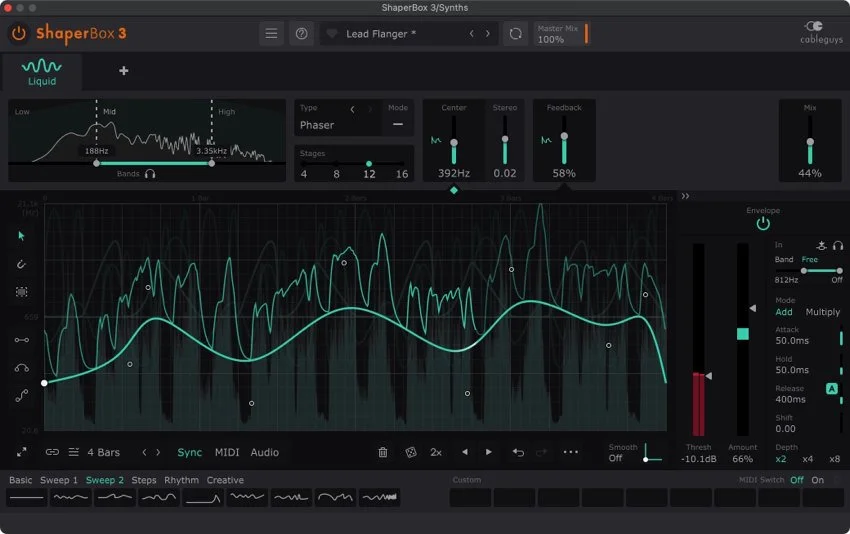This screenshot has width=850, height=534.
Task: Select the straight line segment tool
Action: (22, 340)
